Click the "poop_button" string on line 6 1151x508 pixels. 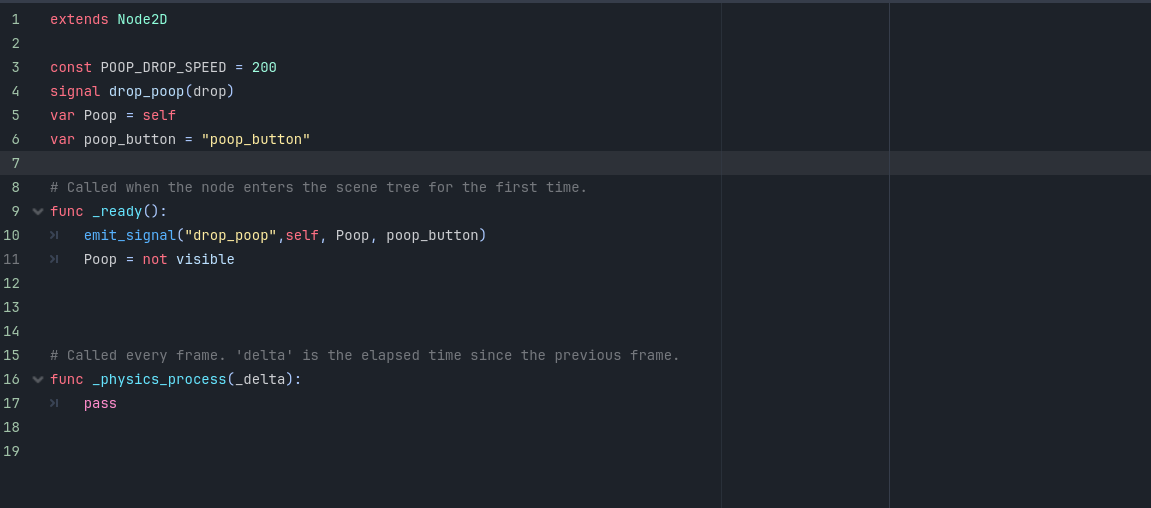coord(256,139)
